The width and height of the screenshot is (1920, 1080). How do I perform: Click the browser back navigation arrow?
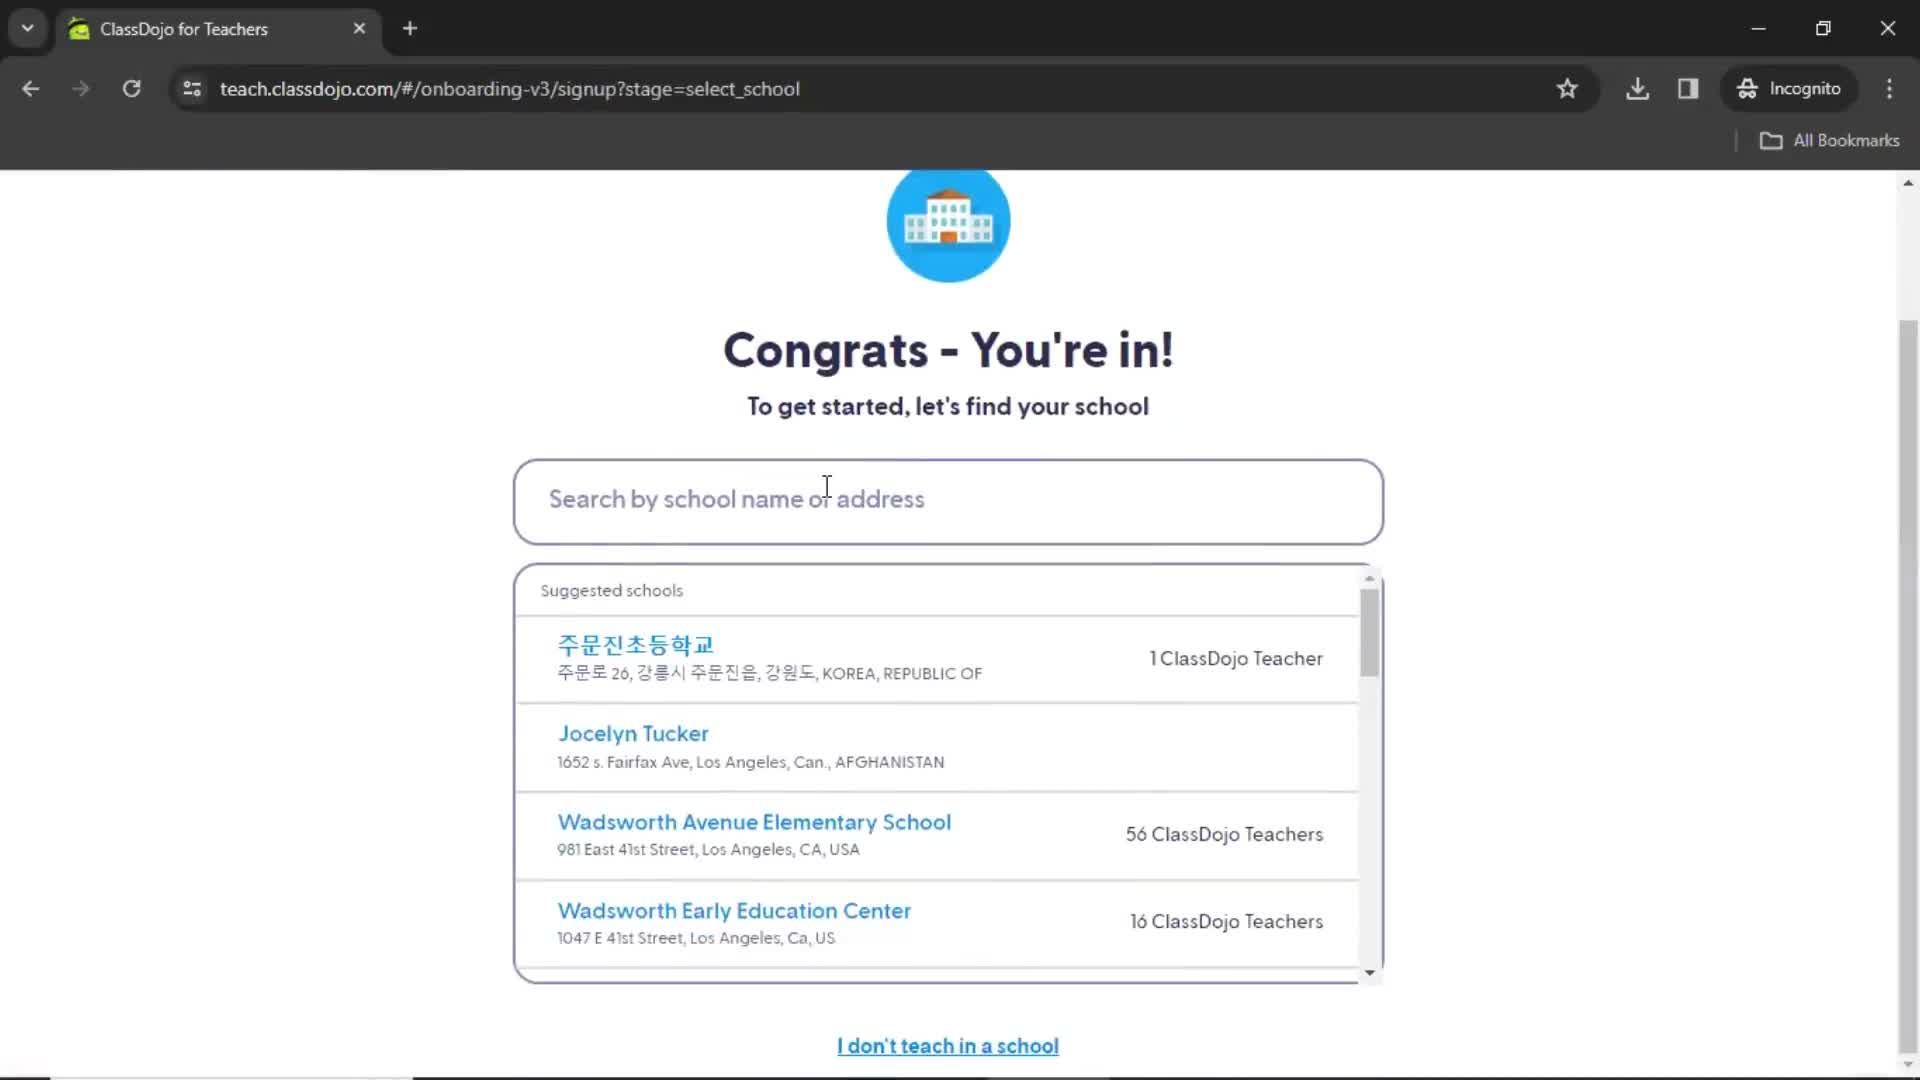click(x=30, y=88)
